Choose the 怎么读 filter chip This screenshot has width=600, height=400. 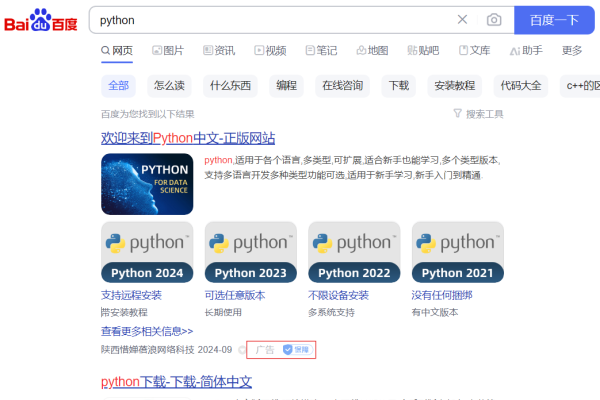[x=169, y=86]
